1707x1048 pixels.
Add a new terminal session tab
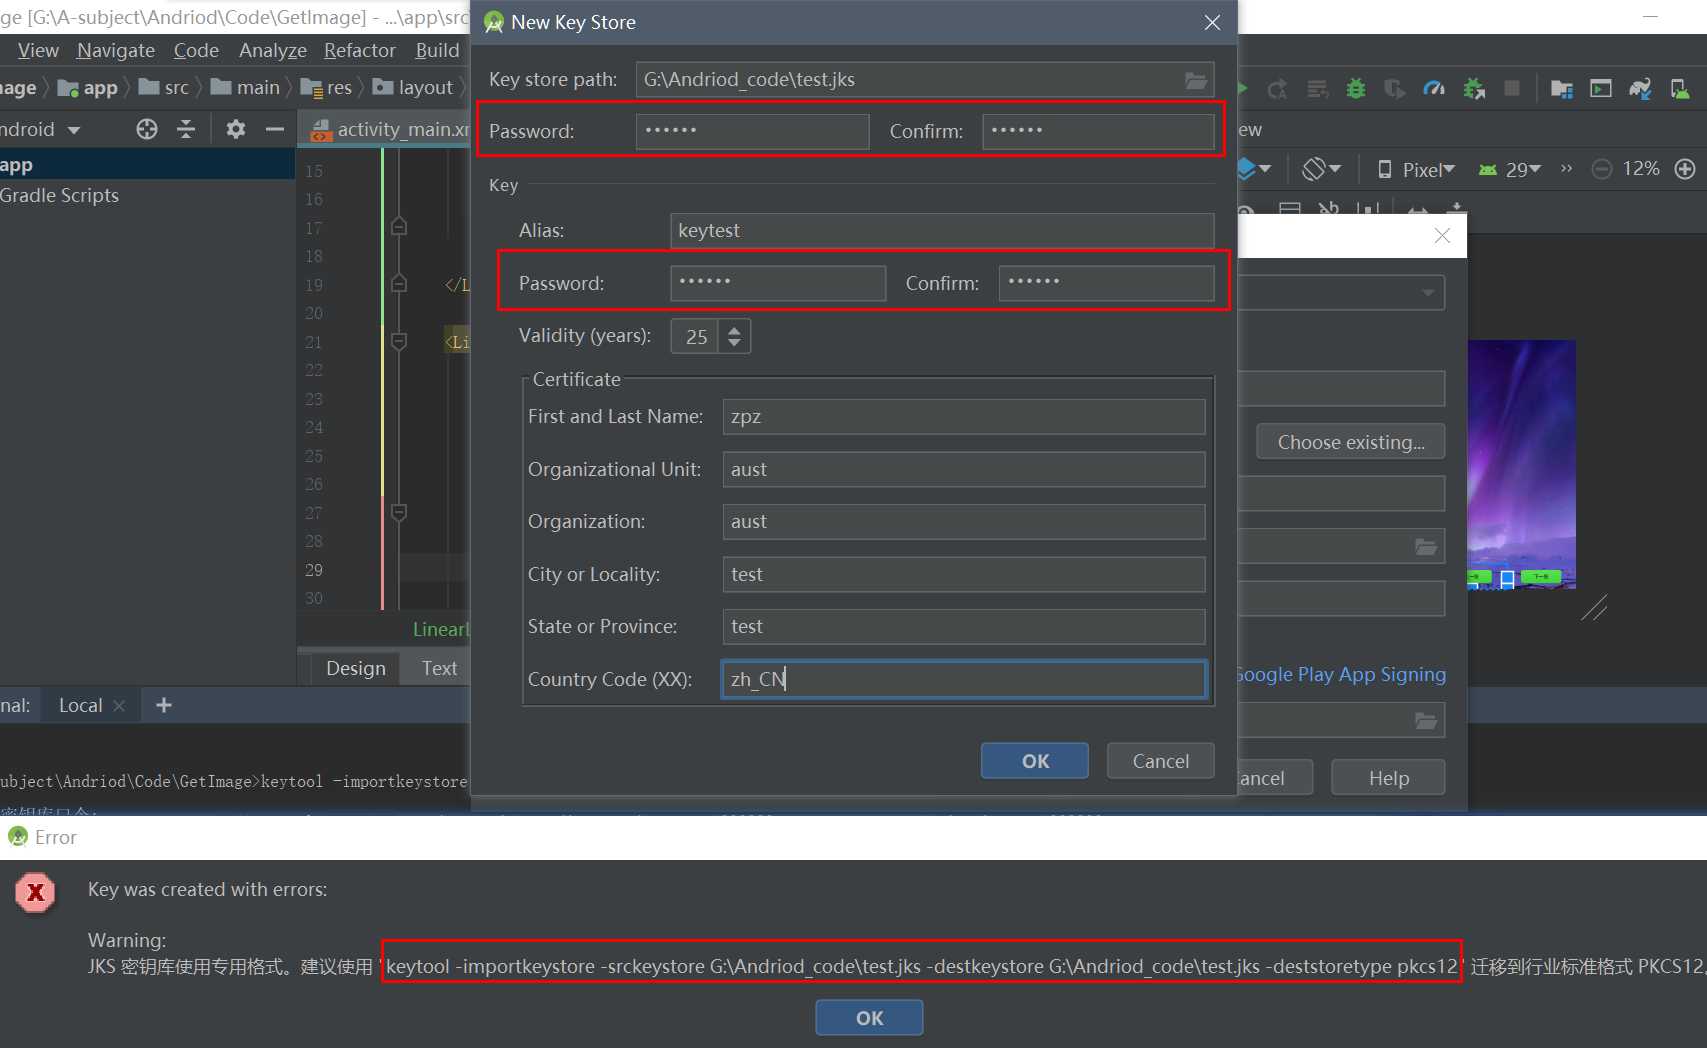coord(164,705)
